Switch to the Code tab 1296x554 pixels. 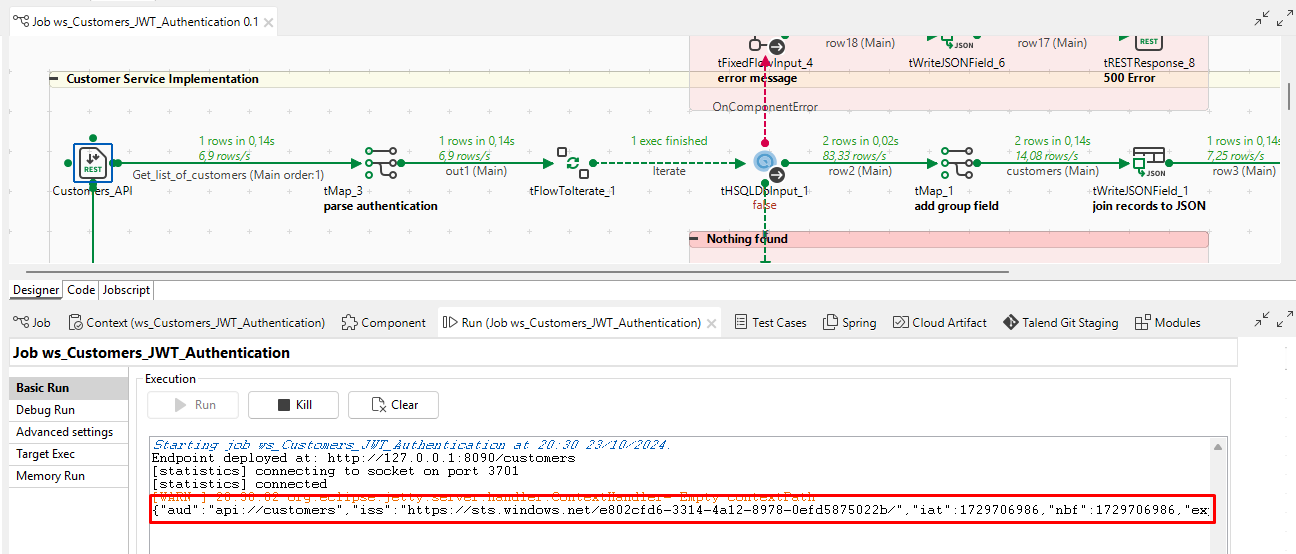pyautogui.click(x=81, y=290)
